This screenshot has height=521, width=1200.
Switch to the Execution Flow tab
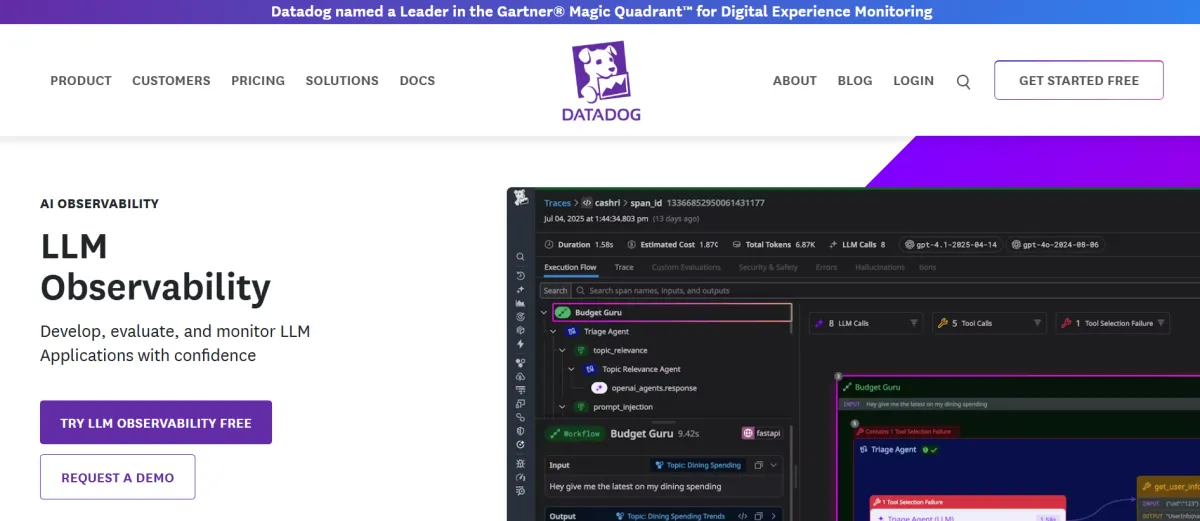(x=570, y=267)
